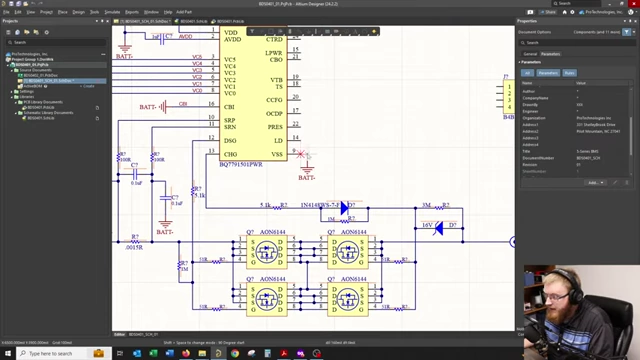This screenshot has height=360, width=640.
Task: Click the document icon beside BDS0401.SchLib
Action: [x=97, y=118]
